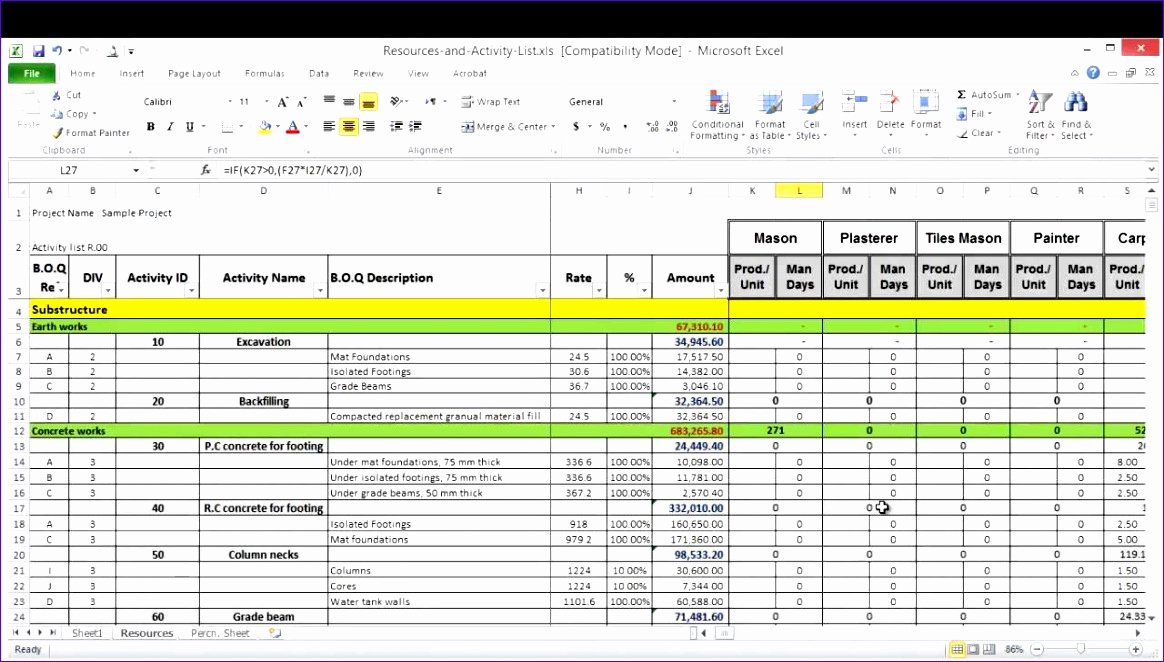This screenshot has height=662, width=1164.
Task: Click the zoom slider handle
Action: pyautogui.click(x=1083, y=649)
